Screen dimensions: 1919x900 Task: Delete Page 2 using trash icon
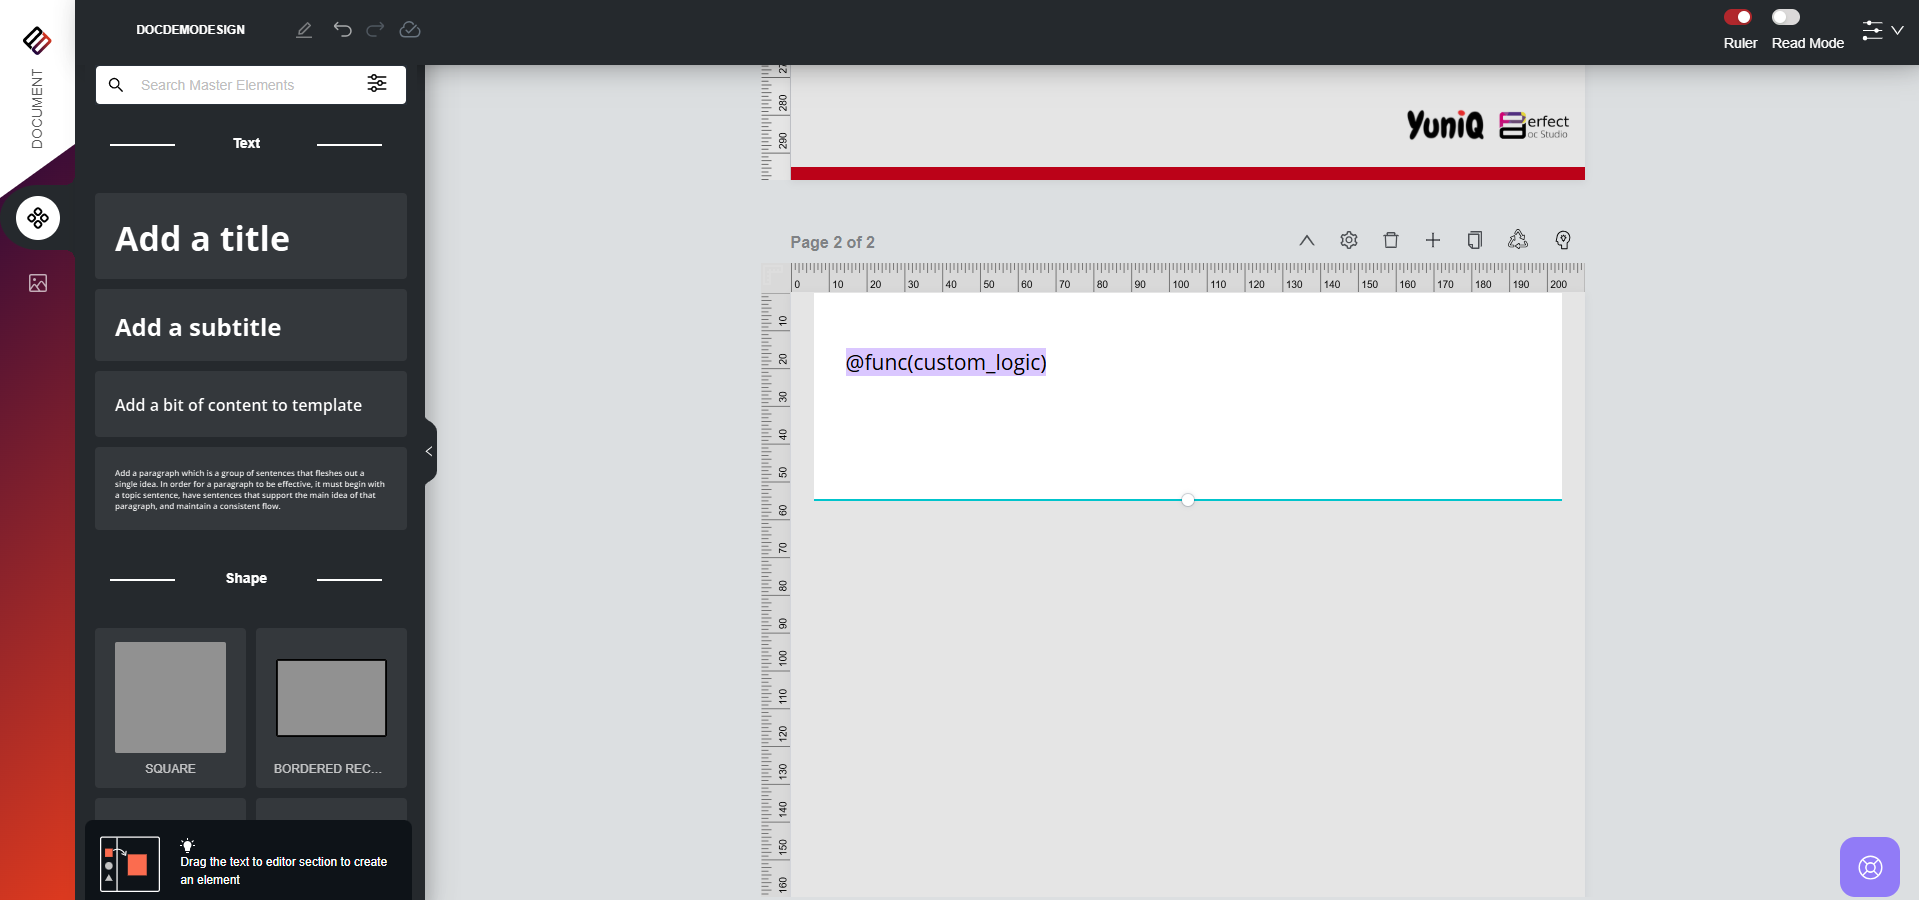(1391, 240)
